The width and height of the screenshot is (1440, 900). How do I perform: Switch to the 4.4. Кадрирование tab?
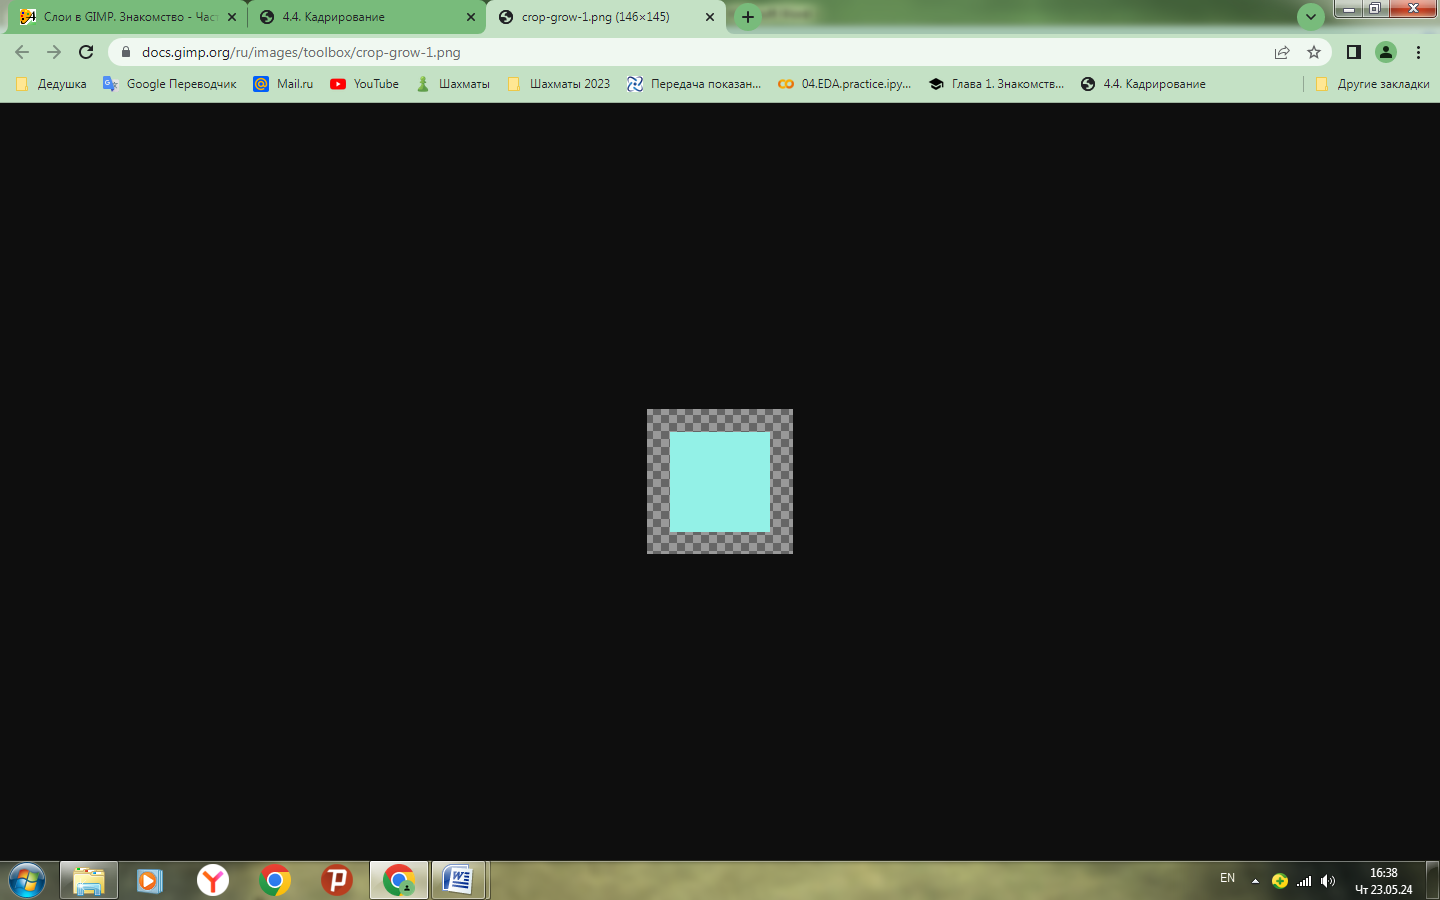[x=366, y=17]
